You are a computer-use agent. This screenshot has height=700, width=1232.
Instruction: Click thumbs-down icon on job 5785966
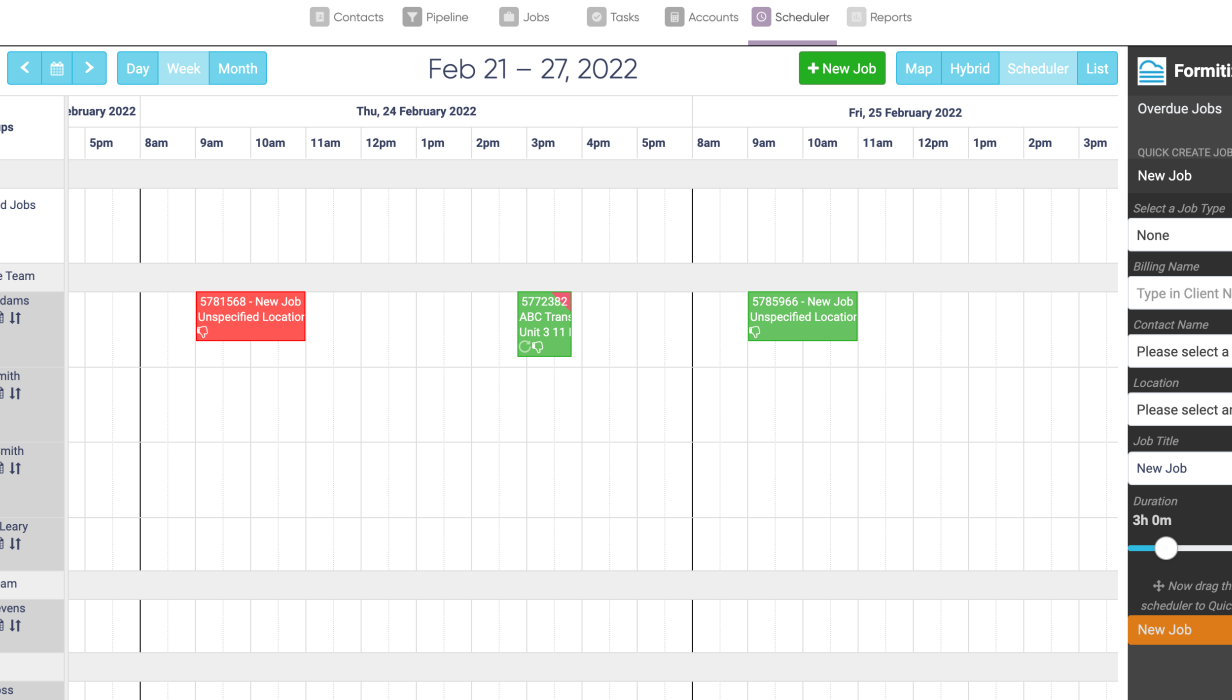(755, 332)
